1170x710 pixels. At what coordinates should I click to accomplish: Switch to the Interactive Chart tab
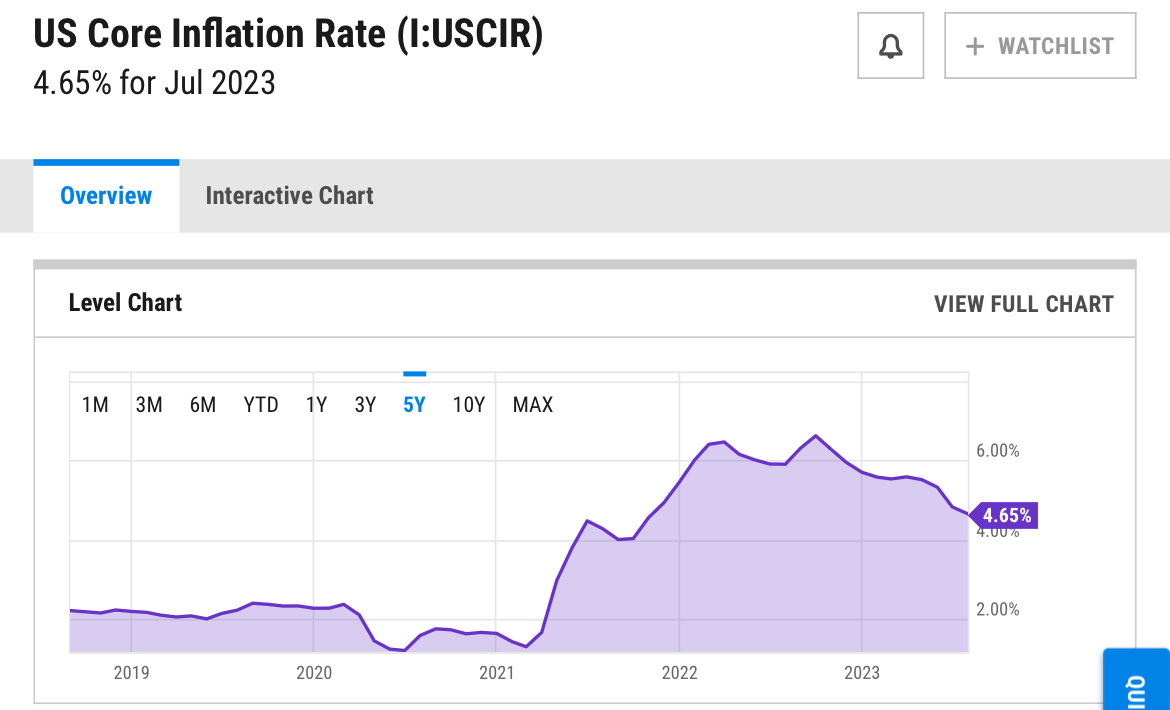tap(289, 195)
